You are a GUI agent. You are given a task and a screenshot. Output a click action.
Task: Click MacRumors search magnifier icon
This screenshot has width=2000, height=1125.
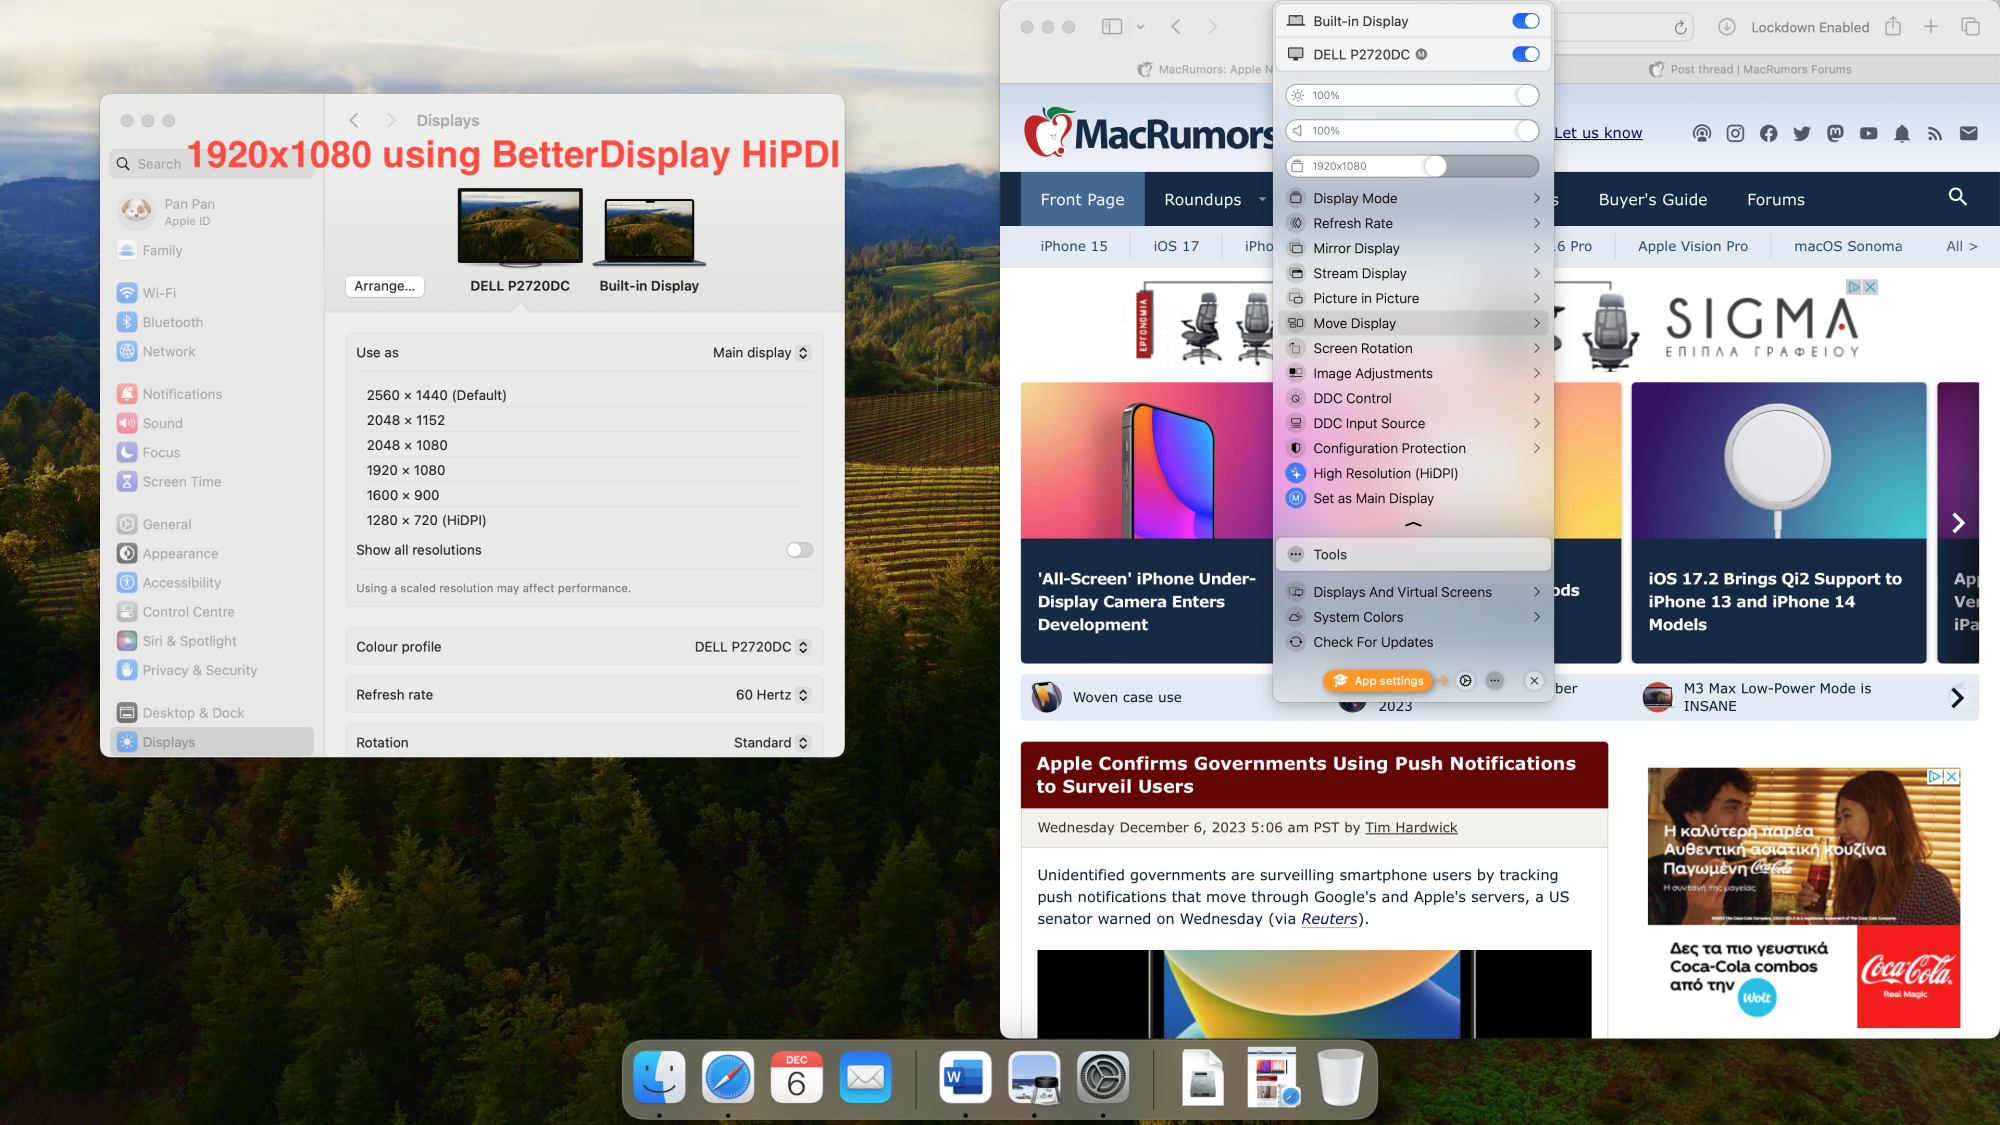(x=1957, y=198)
